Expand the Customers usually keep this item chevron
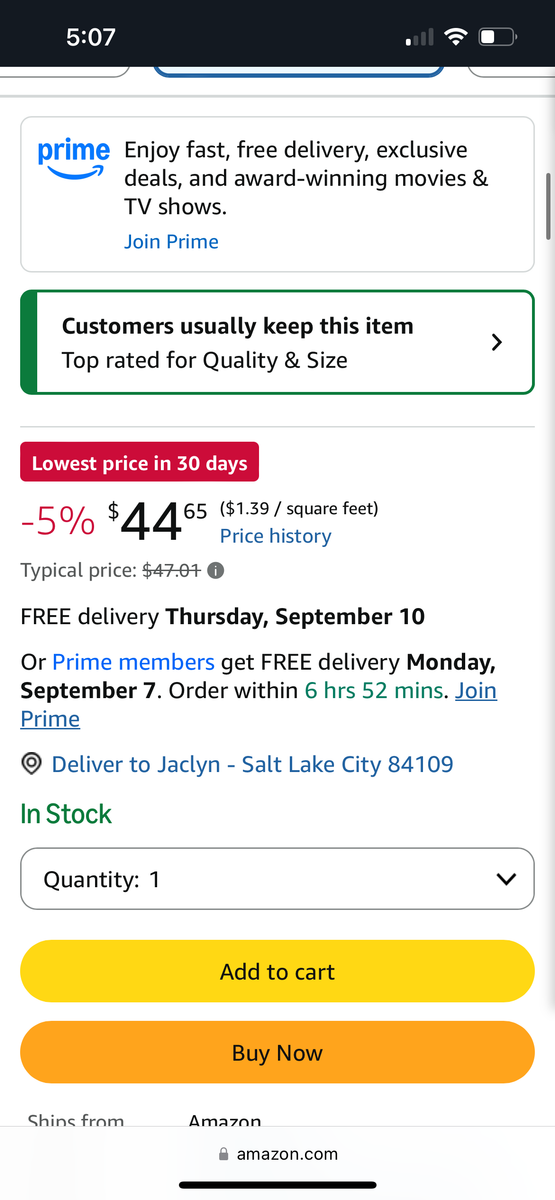 [497, 342]
